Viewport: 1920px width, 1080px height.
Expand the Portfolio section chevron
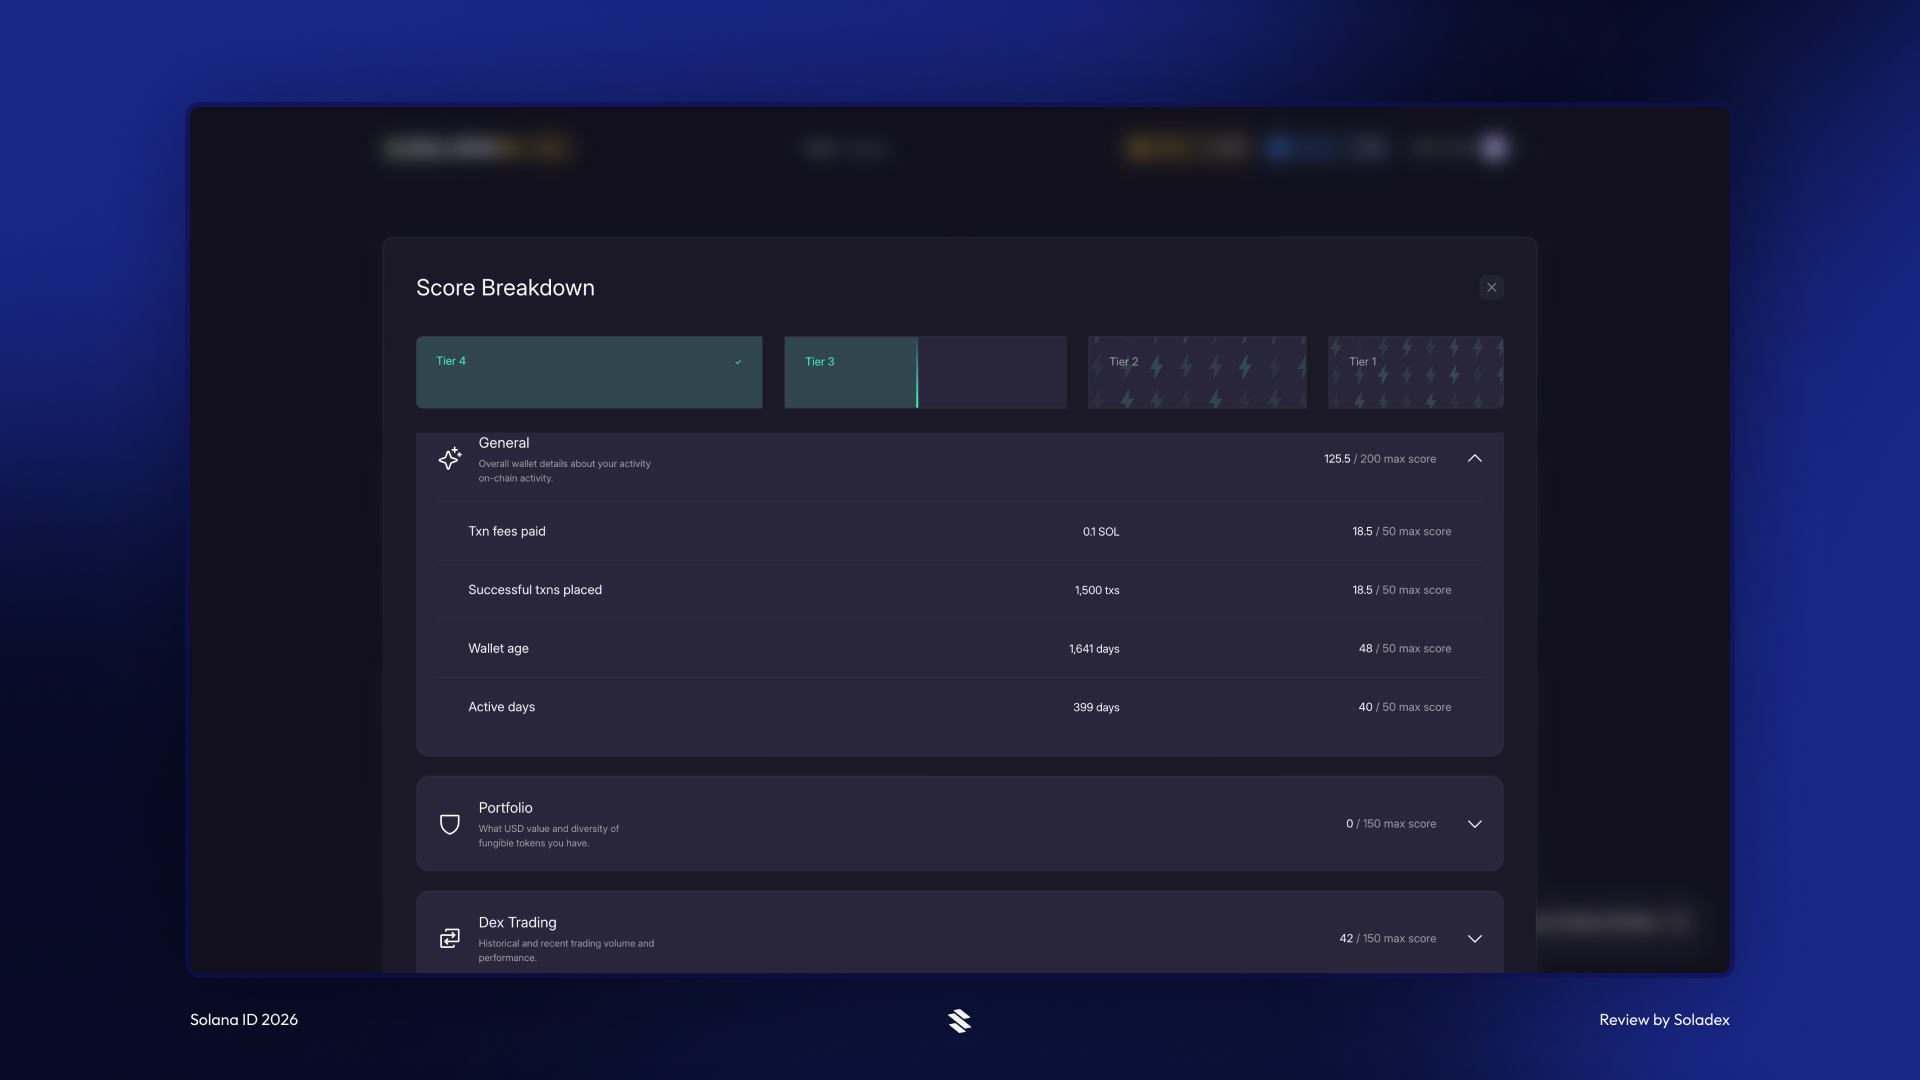coord(1474,824)
